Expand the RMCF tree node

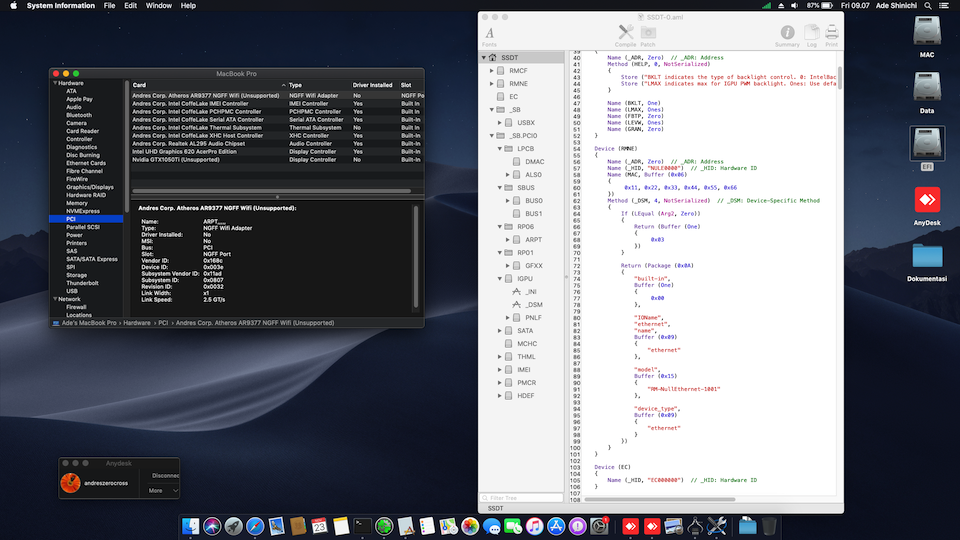(x=492, y=70)
